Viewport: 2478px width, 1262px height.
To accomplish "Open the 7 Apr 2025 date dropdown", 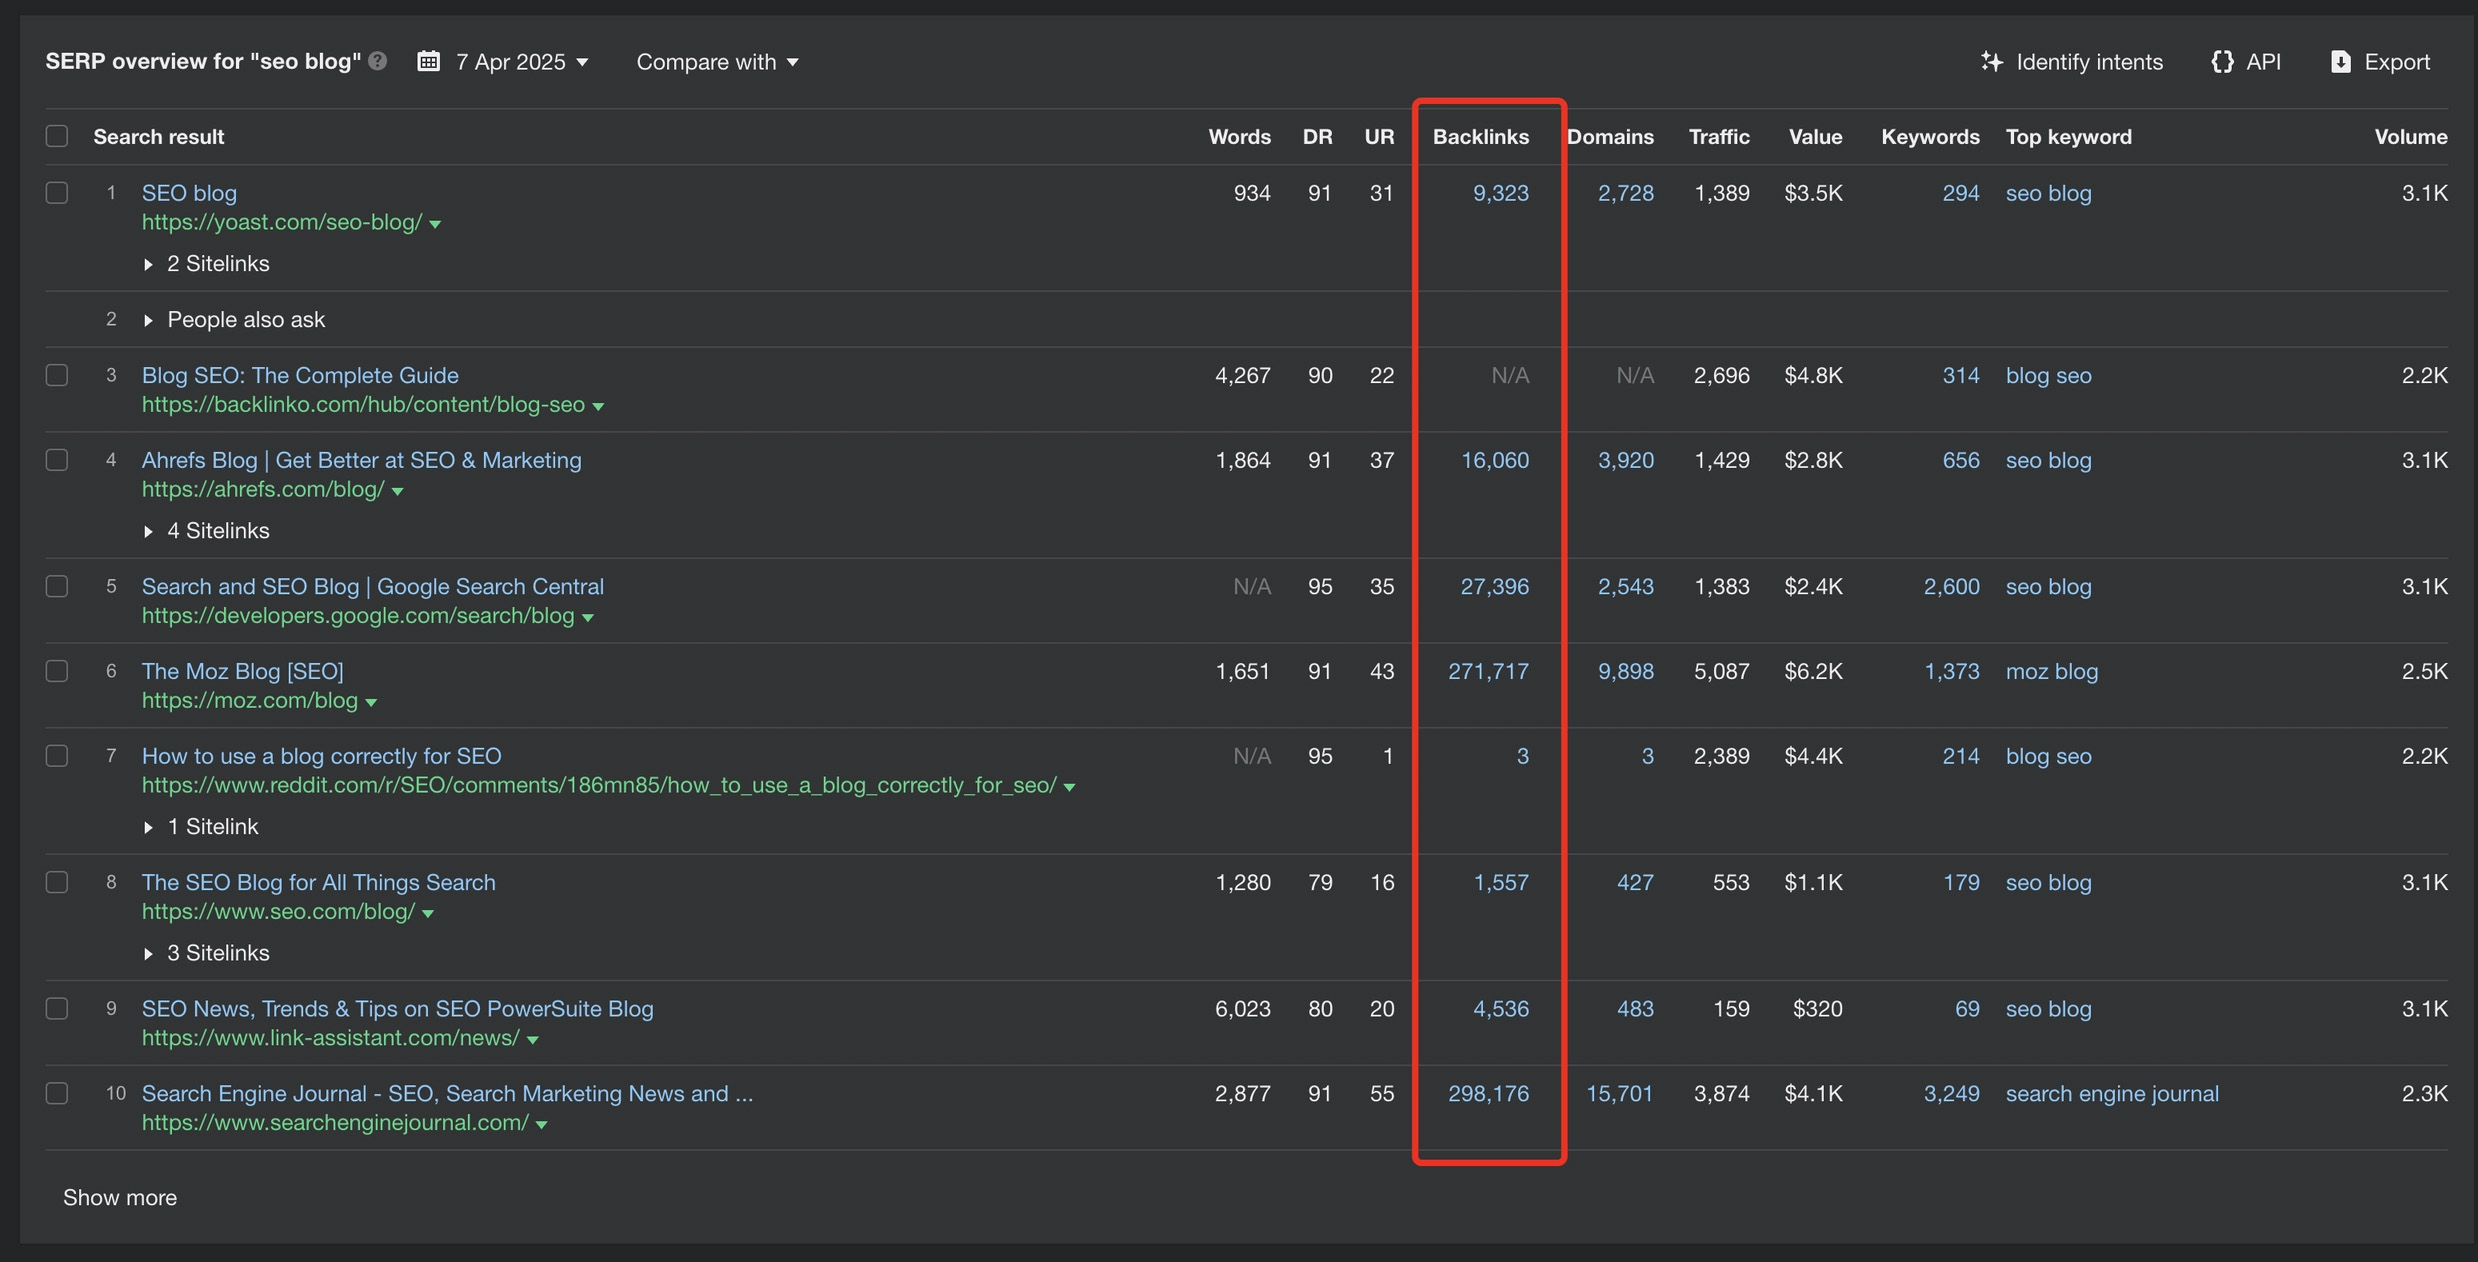I will [521, 61].
